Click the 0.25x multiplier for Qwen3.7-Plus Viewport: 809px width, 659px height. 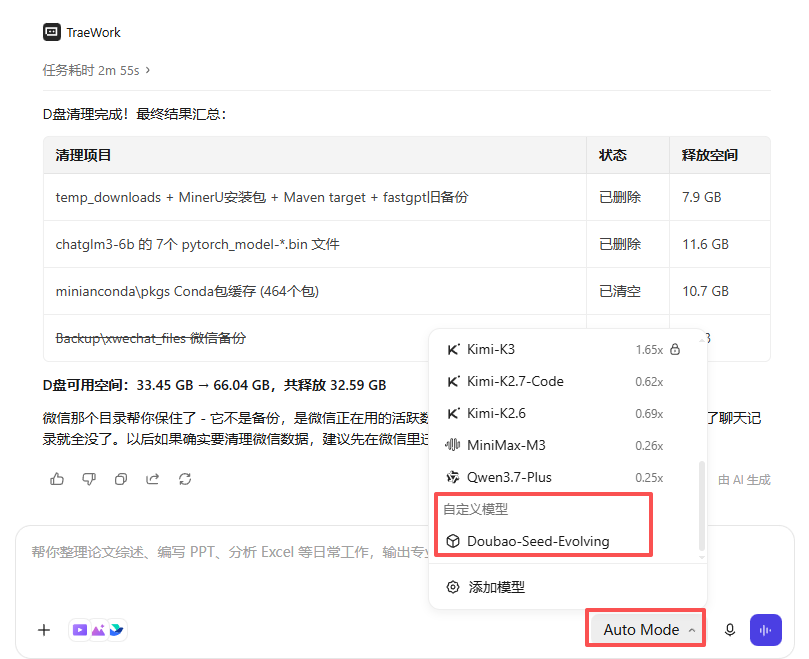tap(649, 478)
